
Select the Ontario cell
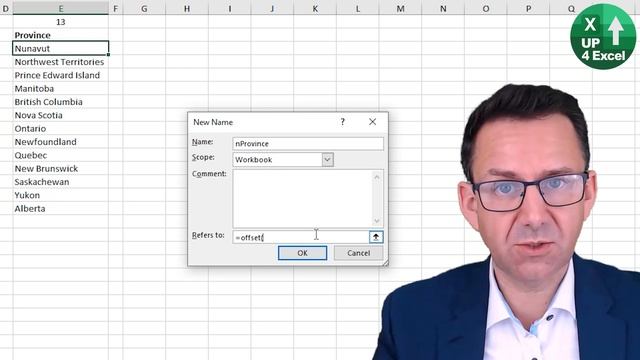(x=60, y=129)
